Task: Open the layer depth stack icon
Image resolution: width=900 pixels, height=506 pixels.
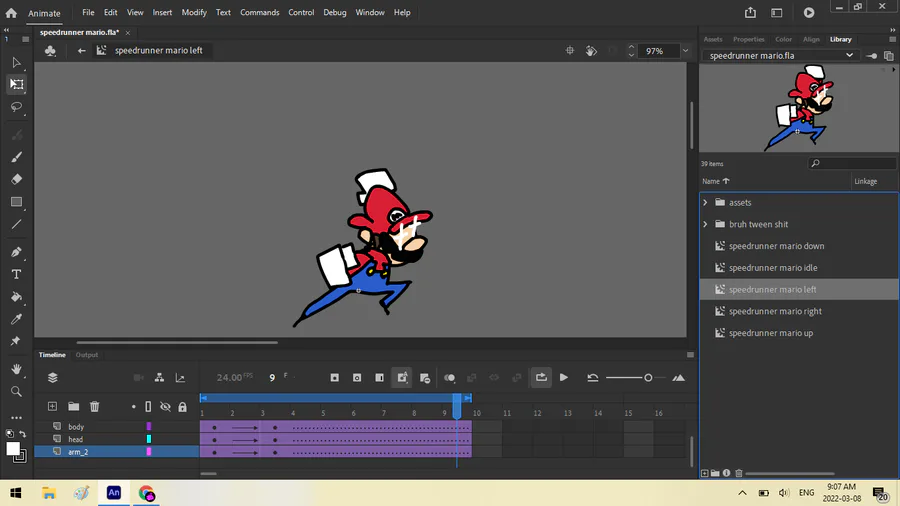Action: (53, 377)
